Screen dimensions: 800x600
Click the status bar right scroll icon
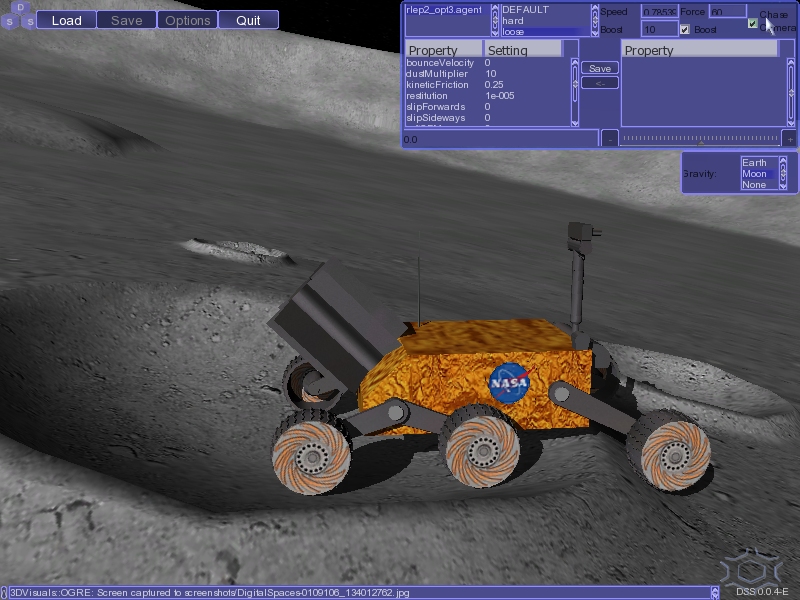tap(715, 592)
